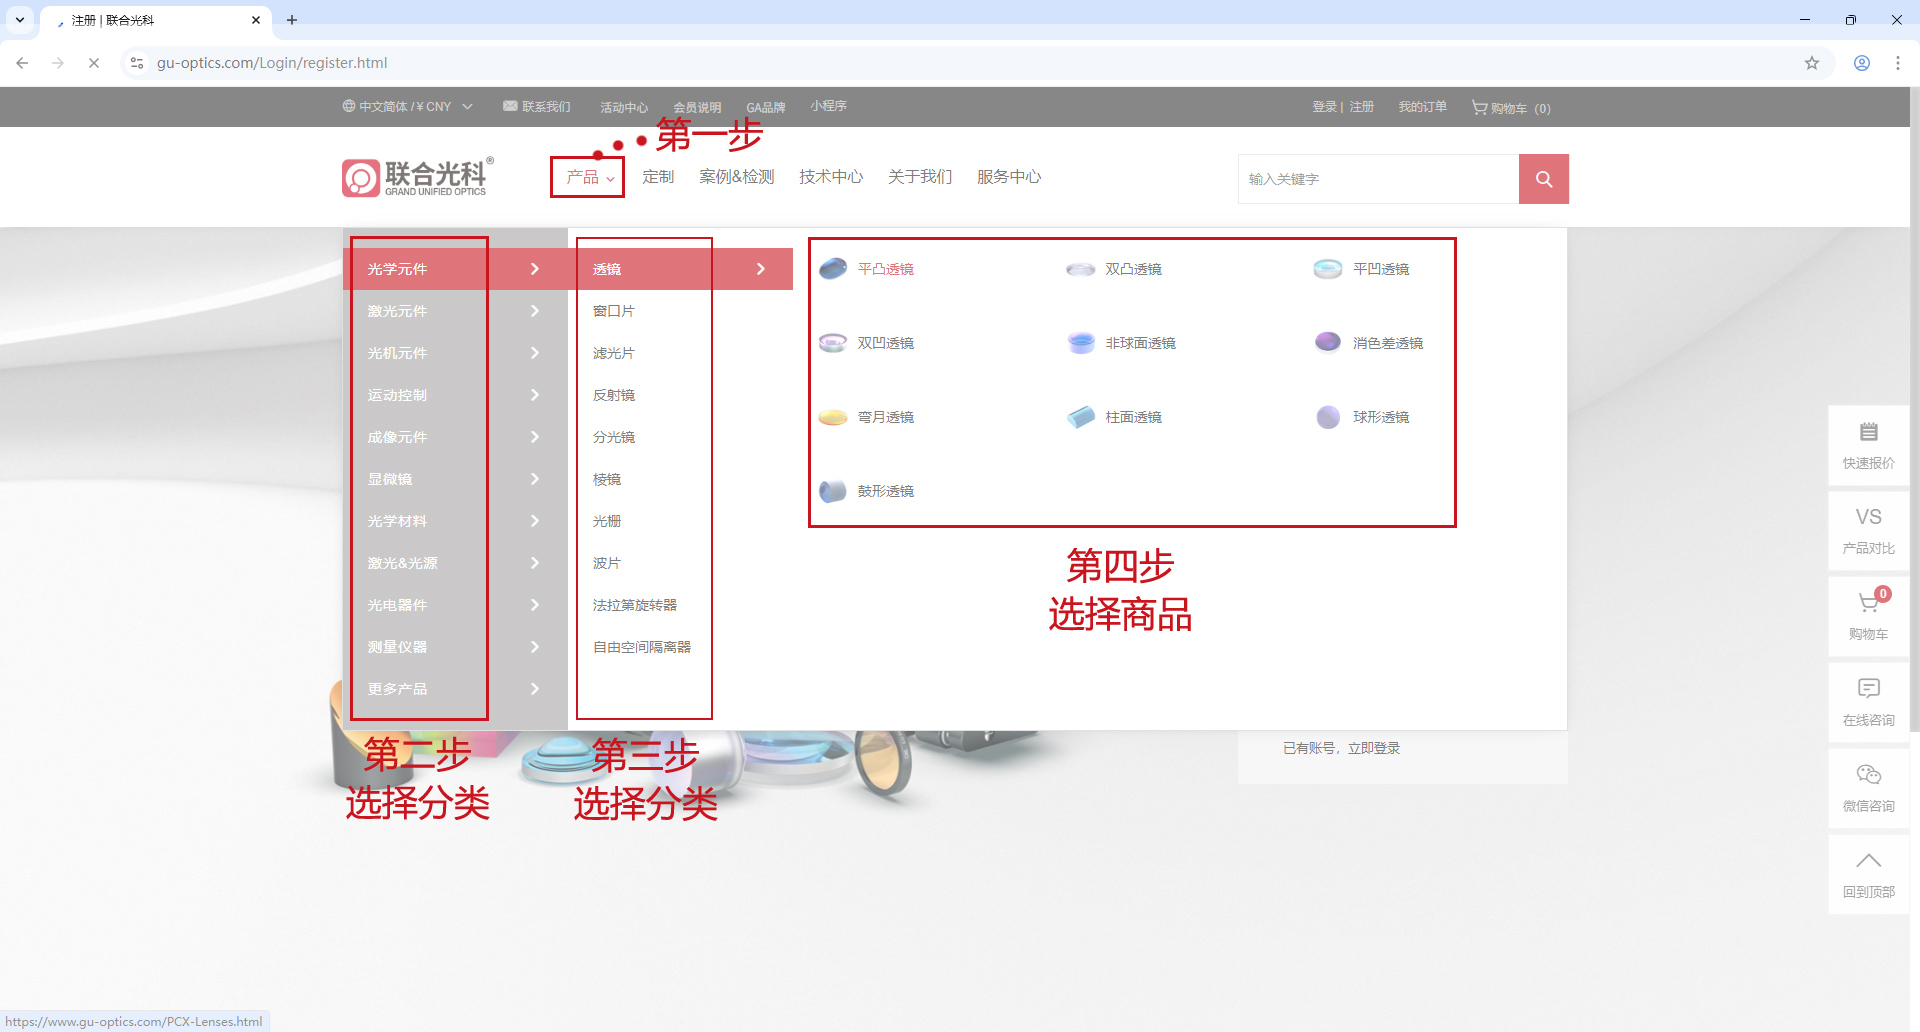Focus the 输入关键字 search field
1920x1032 pixels.
pos(1378,179)
